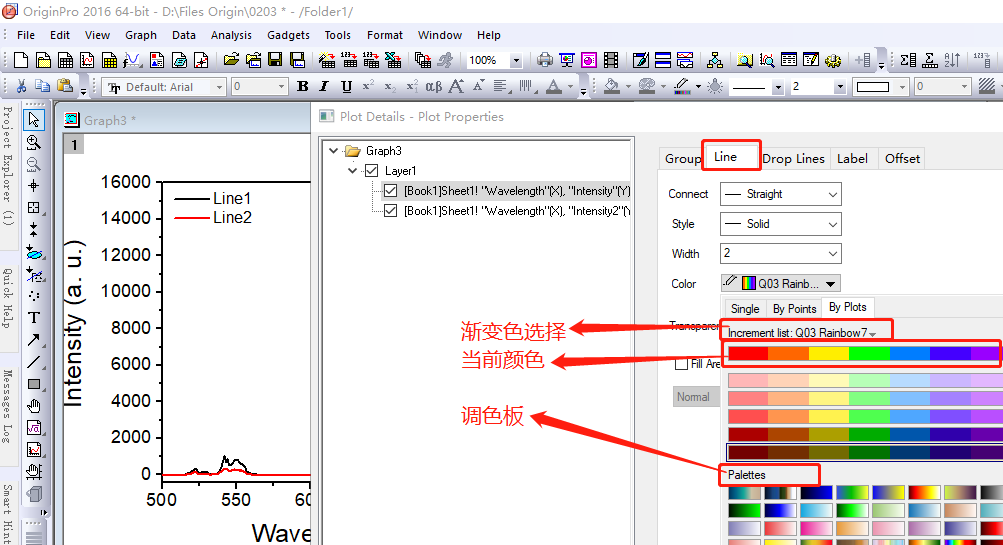
Task: Open the line Width dropdown
Action: click(x=780, y=253)
